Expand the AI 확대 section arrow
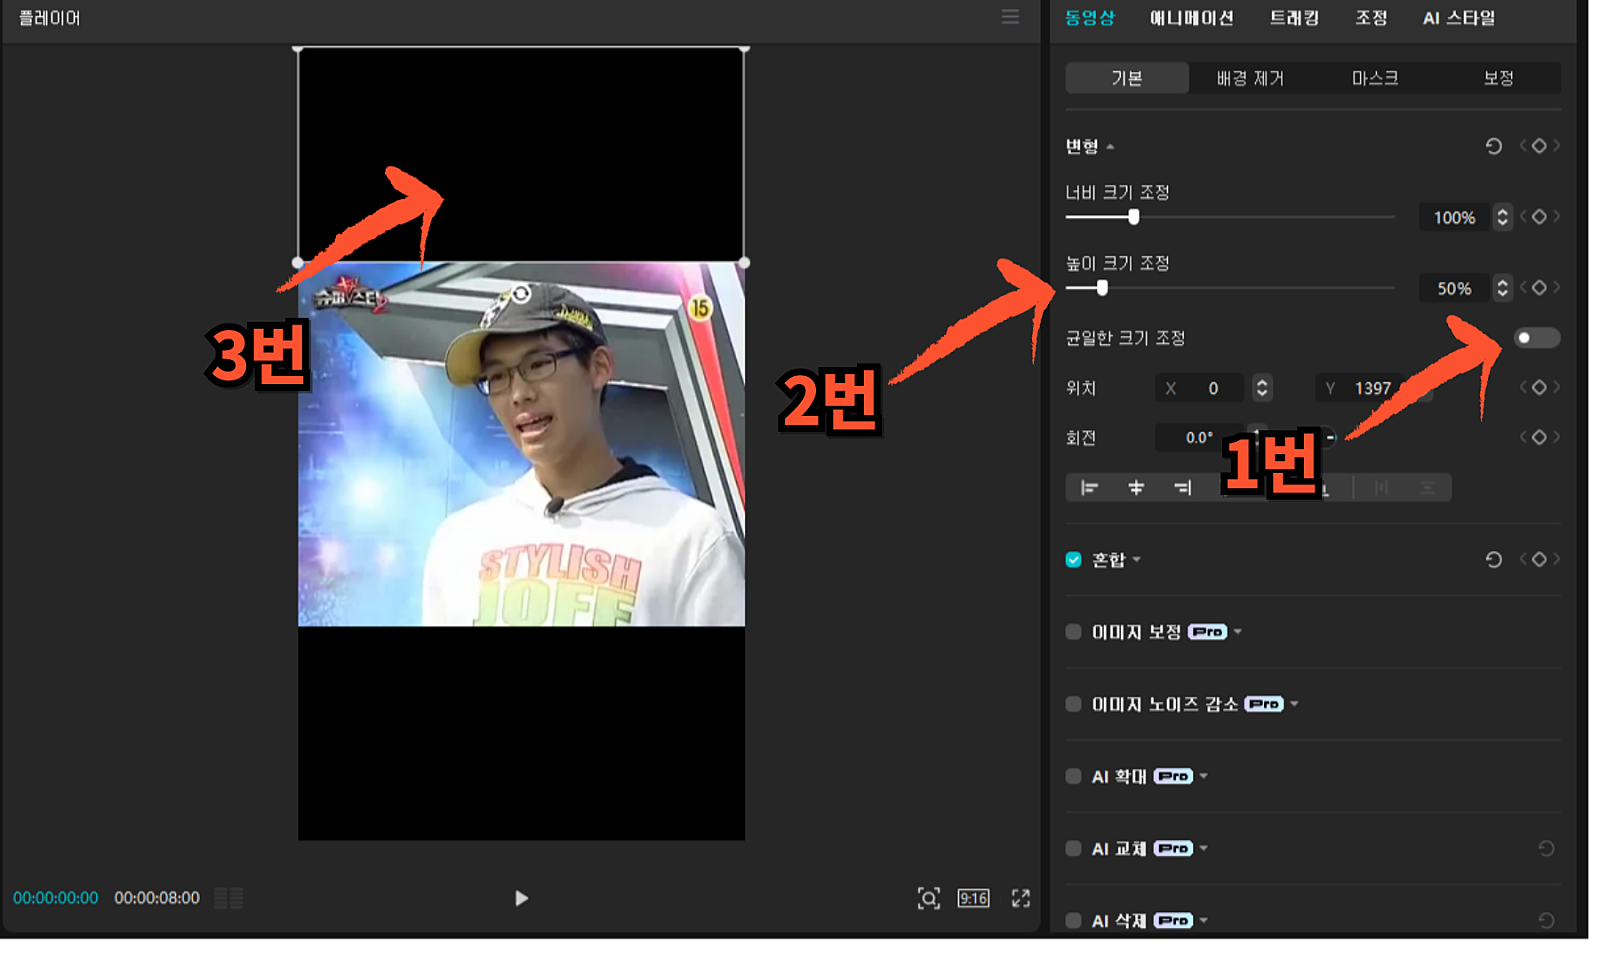This screenshot has height=960, width=1600. tap(1204, 776)
